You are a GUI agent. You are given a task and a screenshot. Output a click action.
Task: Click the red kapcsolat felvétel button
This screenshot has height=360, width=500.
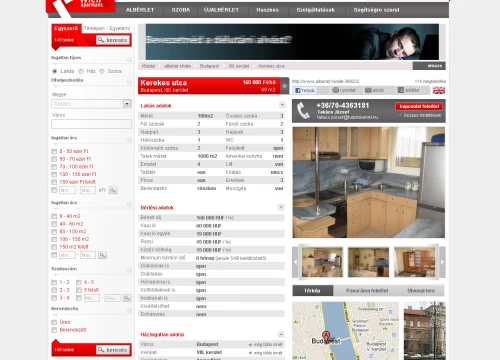419,106
